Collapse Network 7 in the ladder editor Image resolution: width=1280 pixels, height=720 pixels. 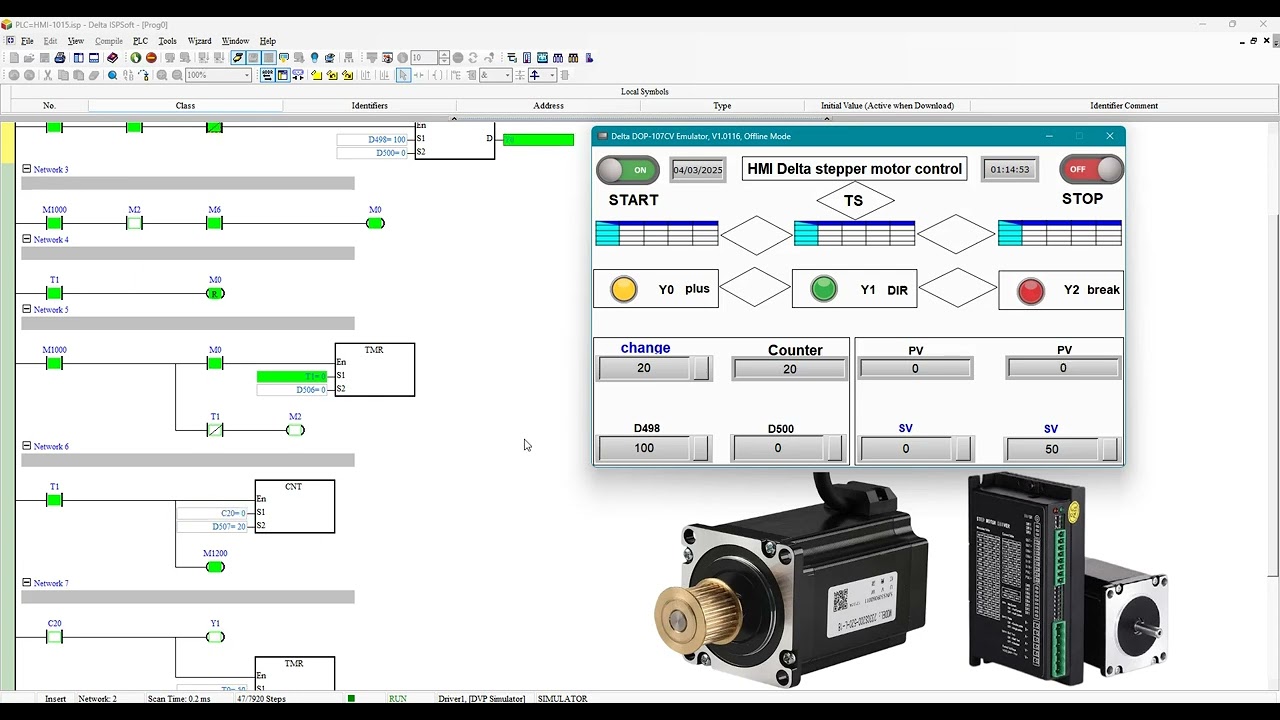[x=27, y=583]
